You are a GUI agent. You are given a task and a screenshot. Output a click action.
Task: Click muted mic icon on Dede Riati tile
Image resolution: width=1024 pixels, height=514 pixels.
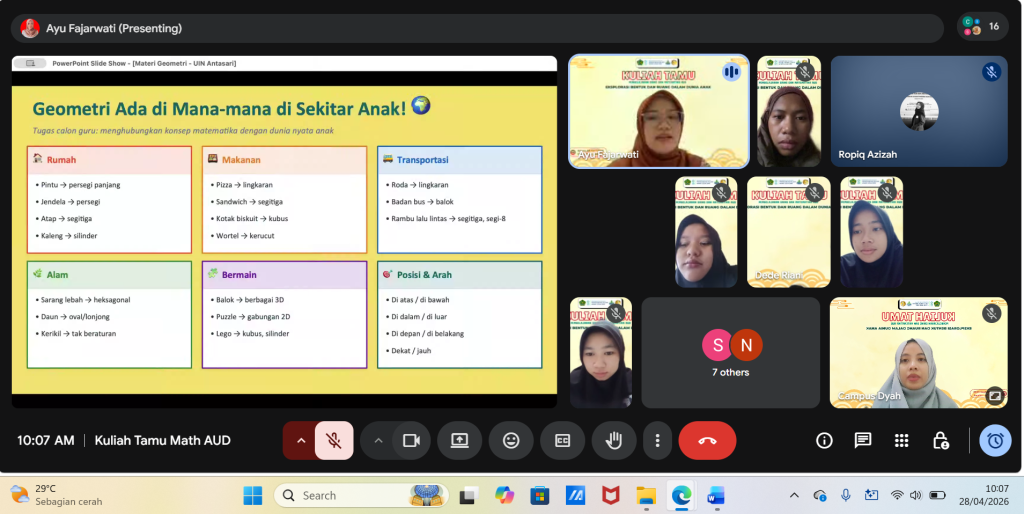[x=814, y=193]
